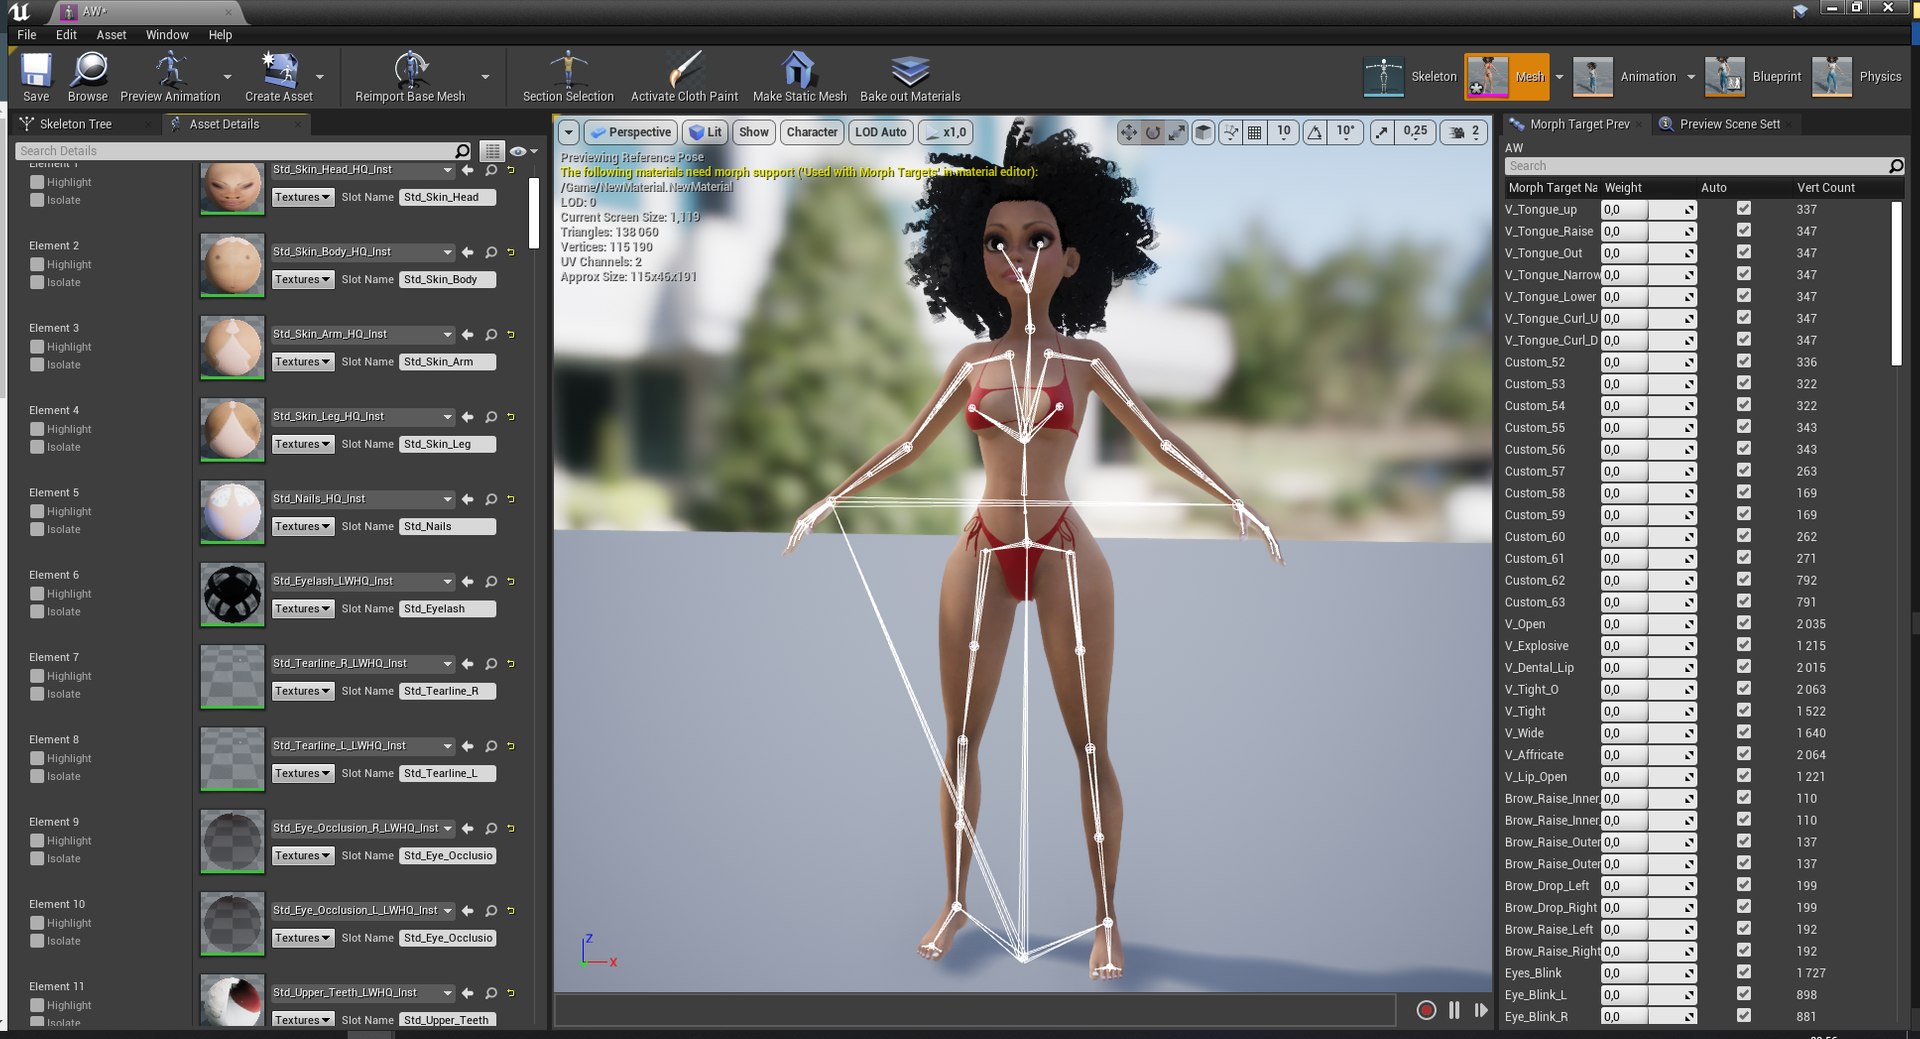Screen dimensions: 1920x1039
Task: Enable Highlight for Element 5
Action: click(x=37, y=512)
